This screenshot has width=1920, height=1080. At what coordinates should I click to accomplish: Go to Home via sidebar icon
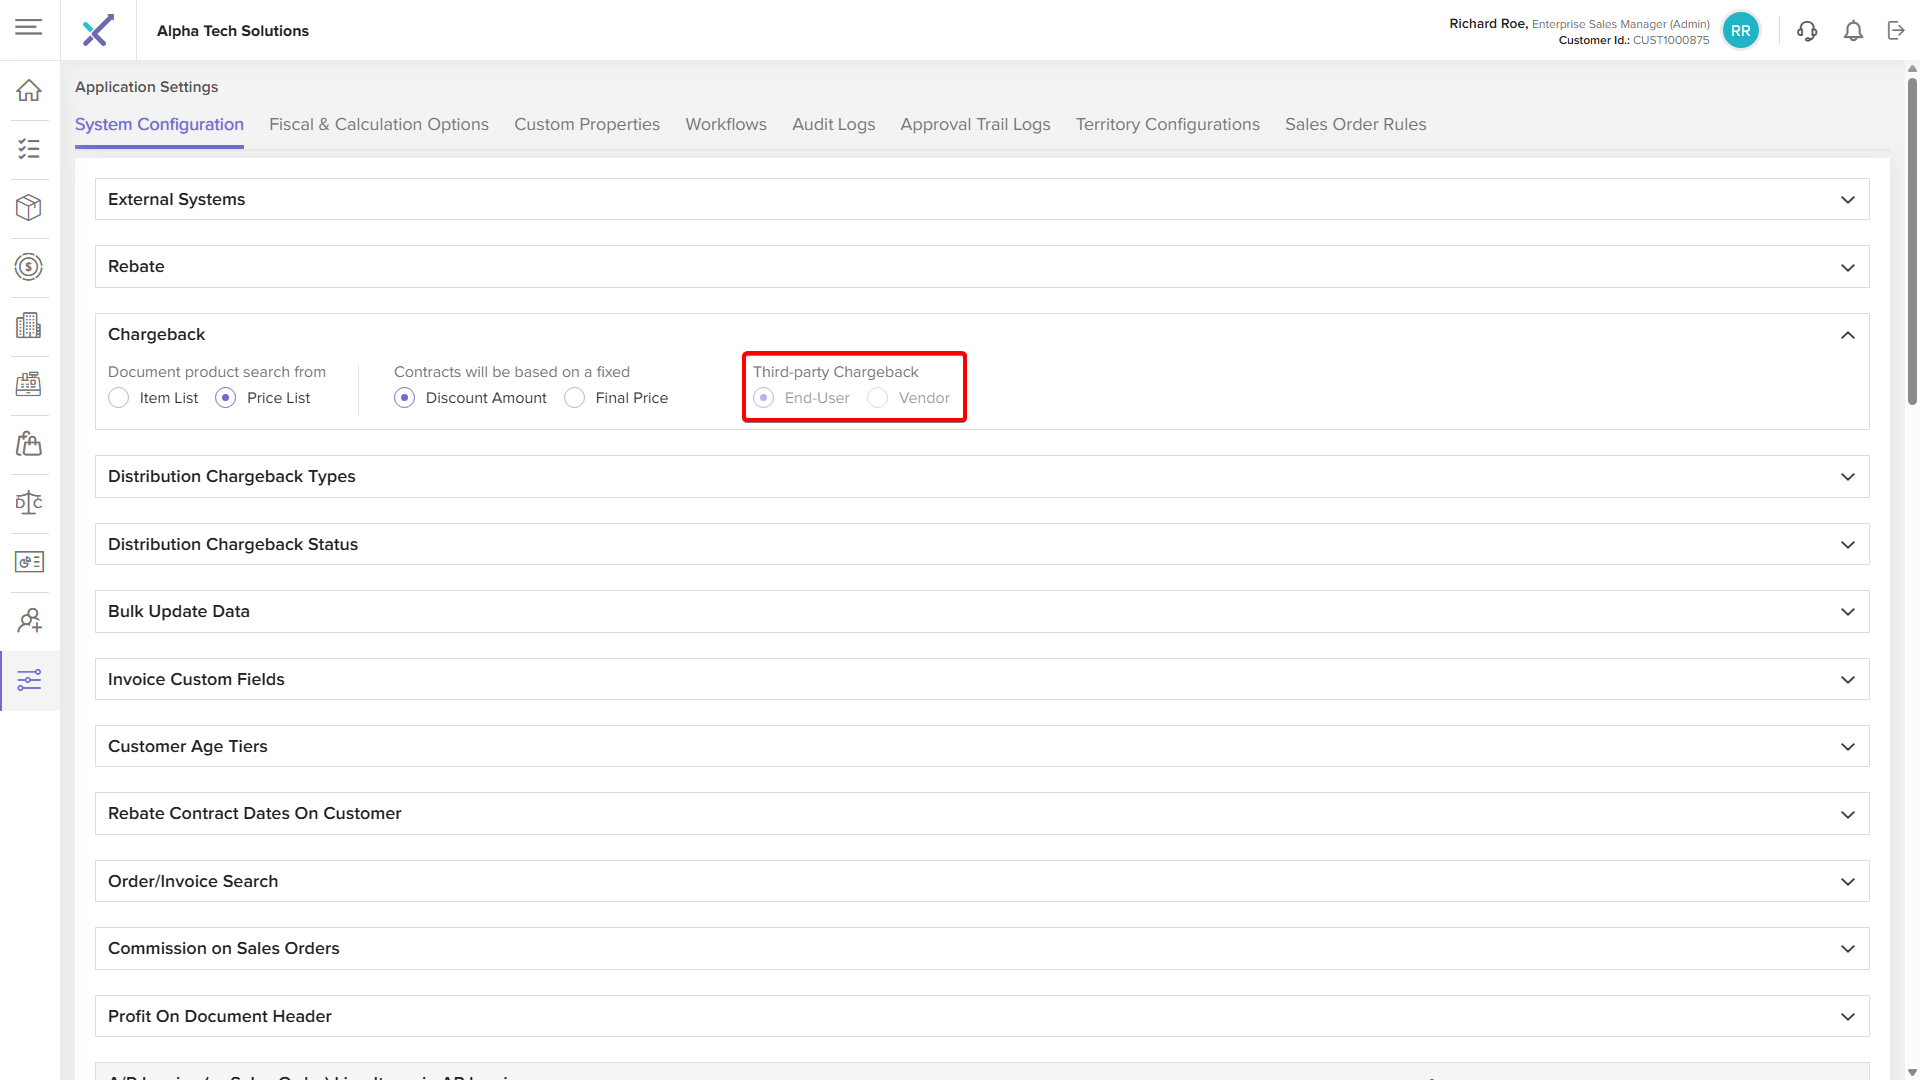29,90
